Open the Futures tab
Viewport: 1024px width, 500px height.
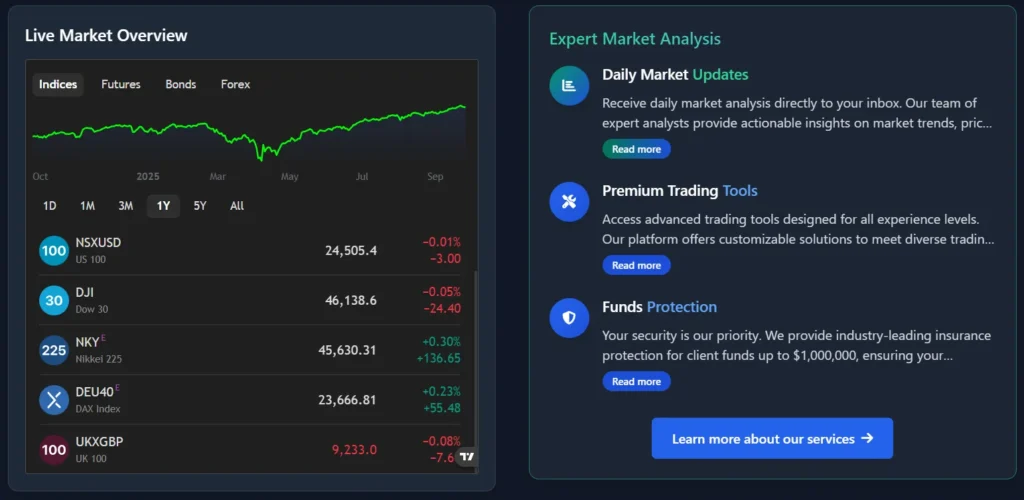coord(121,85)
